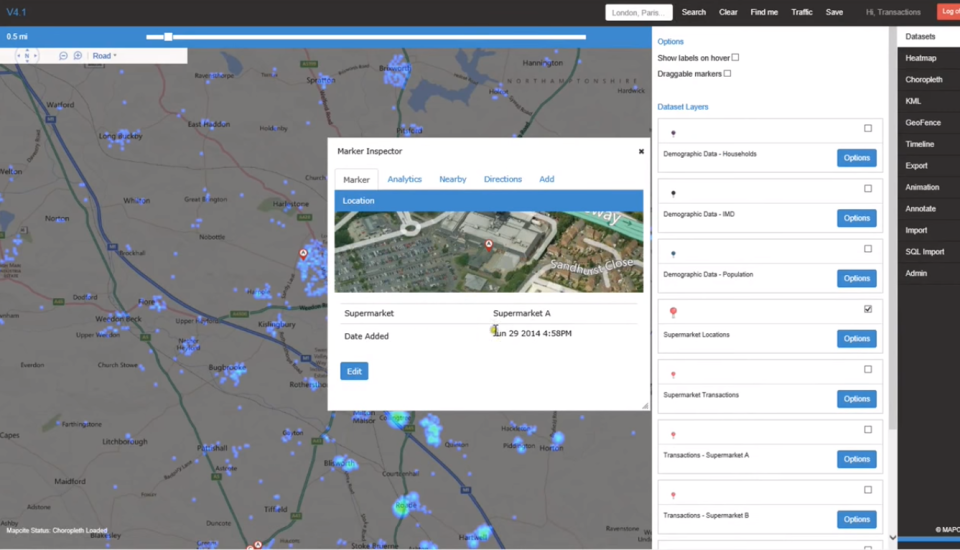Uncheck the Supermarket Locations layer checkbox
The width and height of the screenshot is (960, 550).
(868, 309)
